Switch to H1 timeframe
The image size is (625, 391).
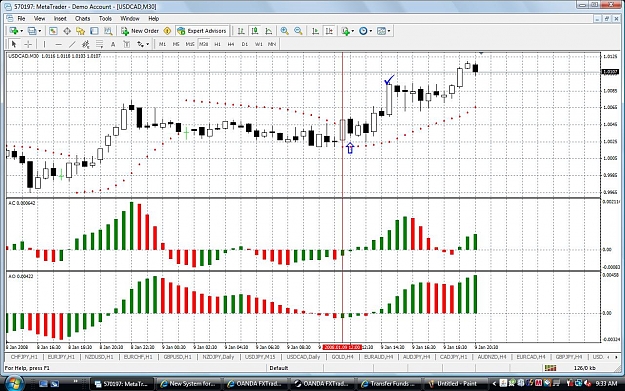point(217,44)
